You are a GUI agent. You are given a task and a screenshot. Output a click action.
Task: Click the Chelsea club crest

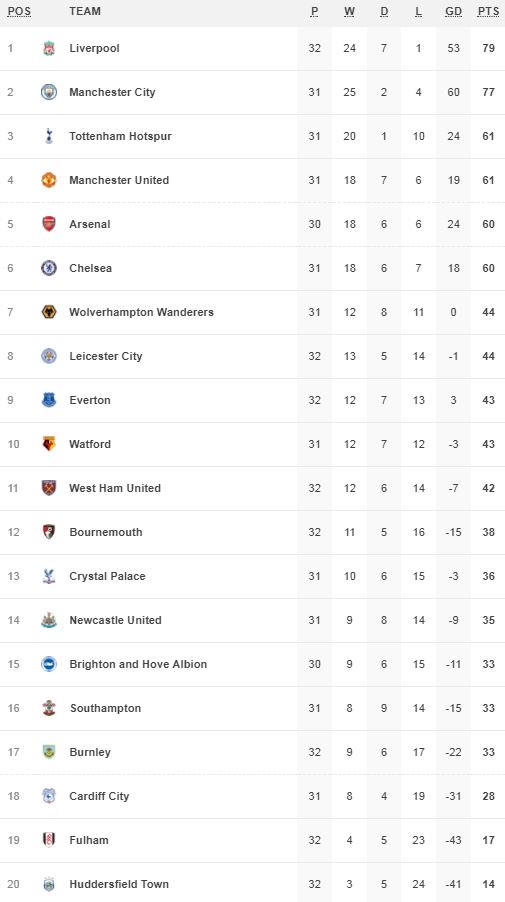pos(49,268)
